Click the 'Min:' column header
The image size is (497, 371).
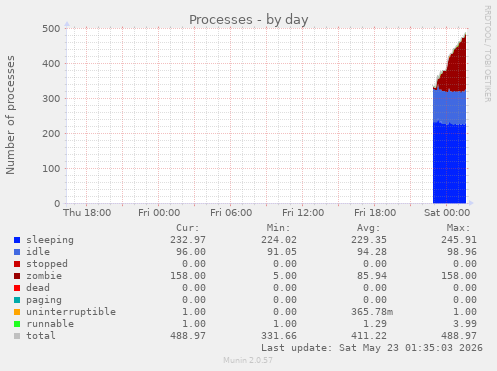click(278, 228)
